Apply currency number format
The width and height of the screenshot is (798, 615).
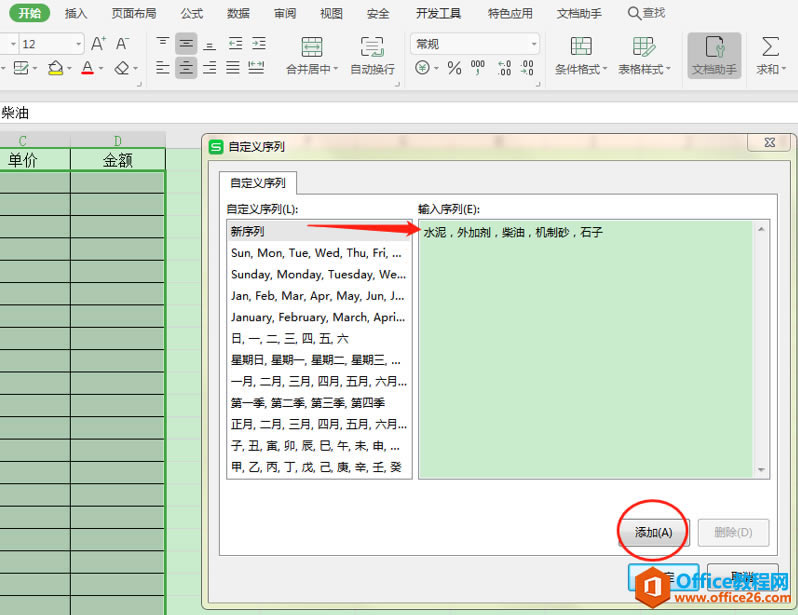422,67
